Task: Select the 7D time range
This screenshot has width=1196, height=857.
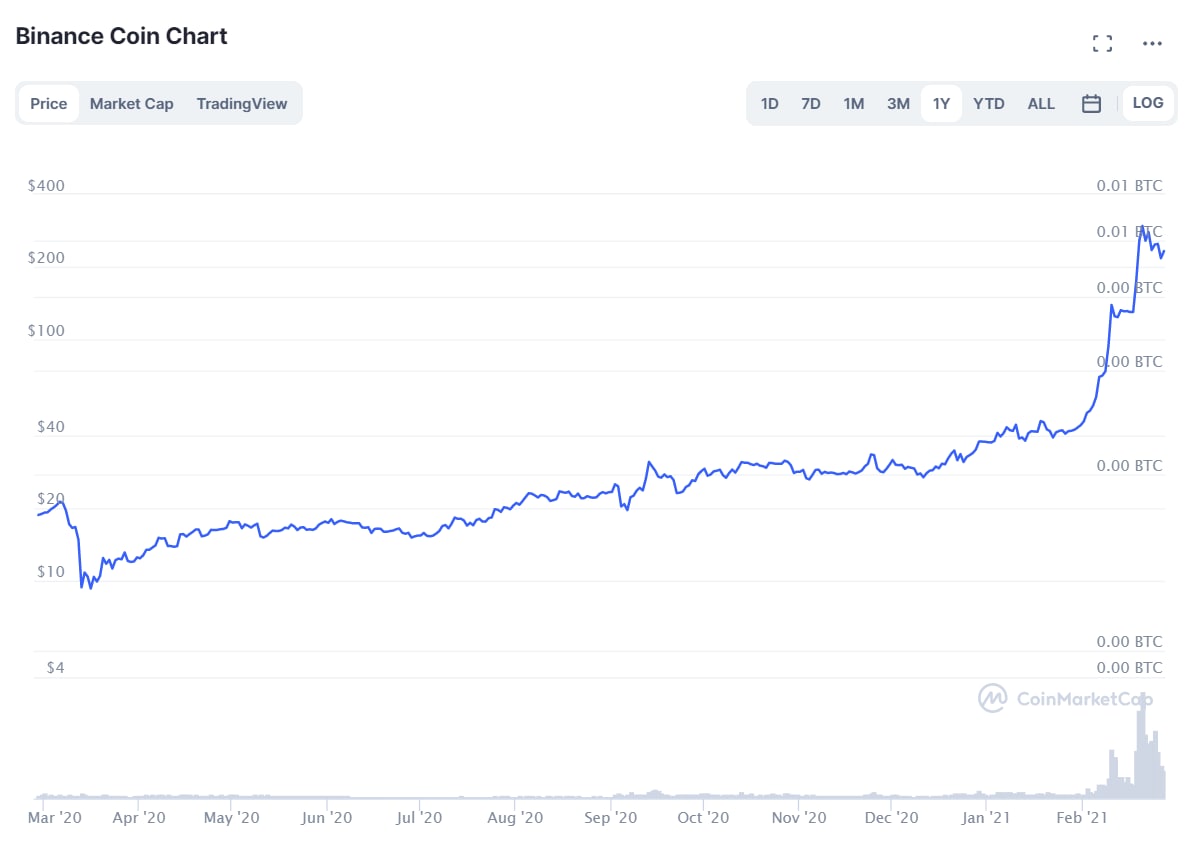Action: click(x=811, y=104)
